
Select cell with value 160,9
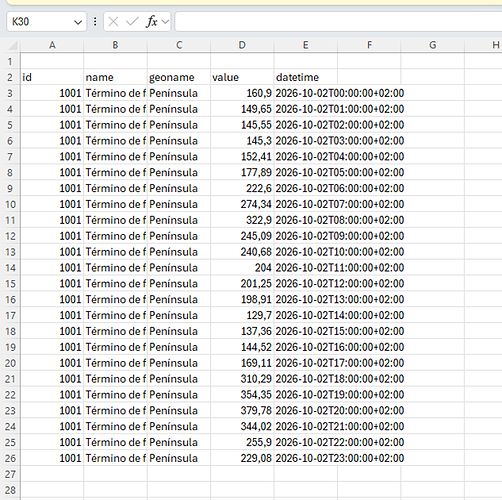click(x=242, y=93)
